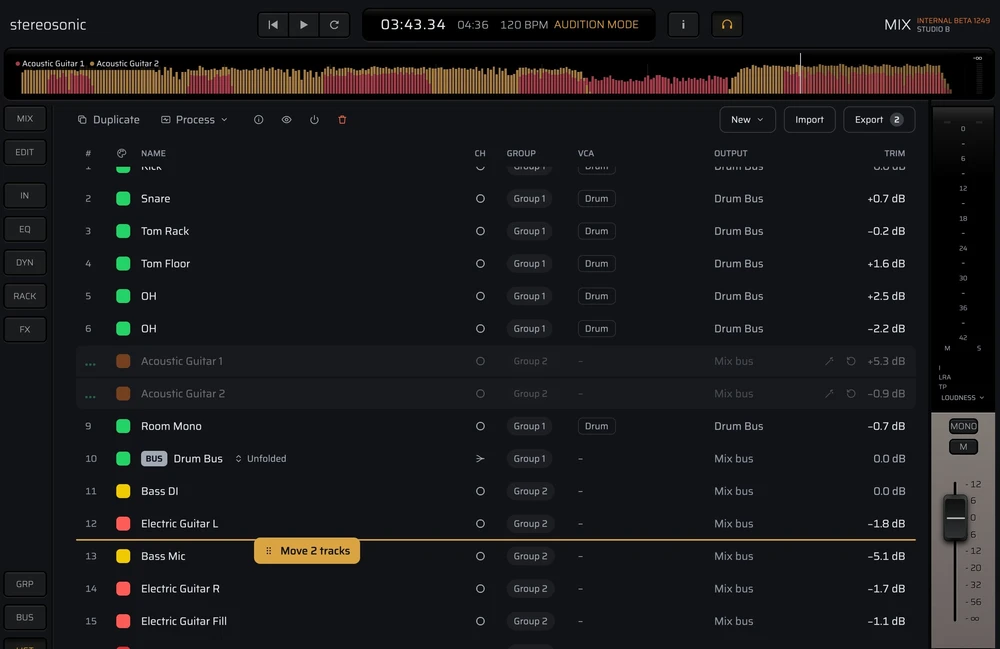1000x649 pixels.
Task: Click the 120 BPM tempo value
Action: pos(524,25)
